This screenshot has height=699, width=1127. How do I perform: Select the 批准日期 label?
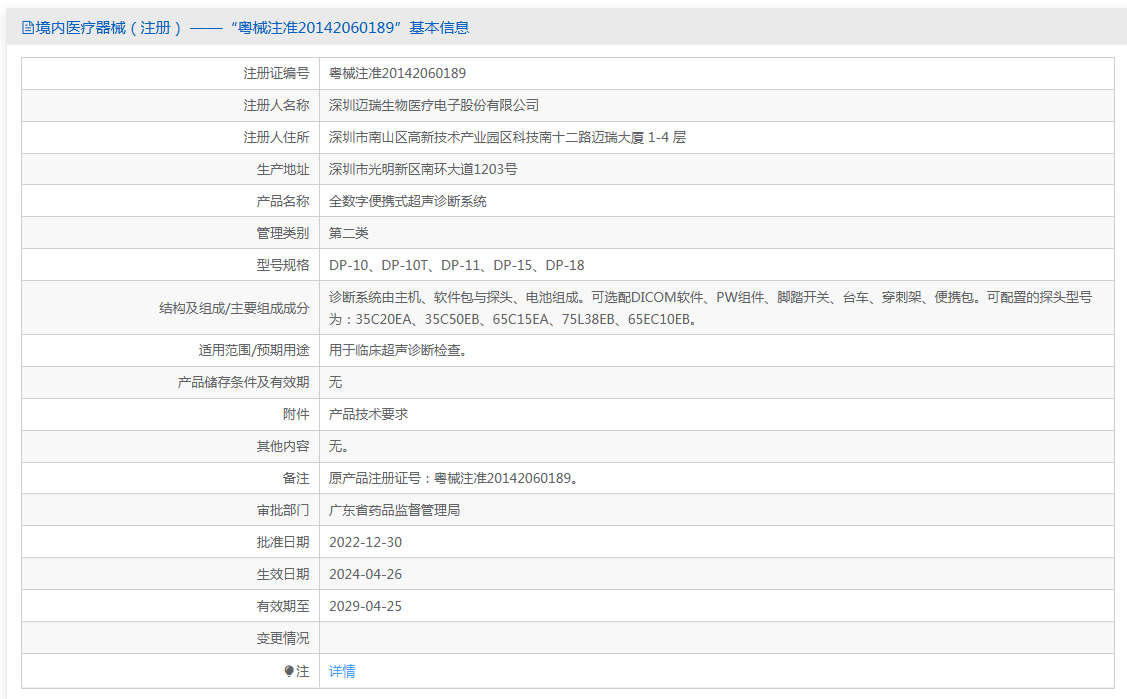pos(282,542)
